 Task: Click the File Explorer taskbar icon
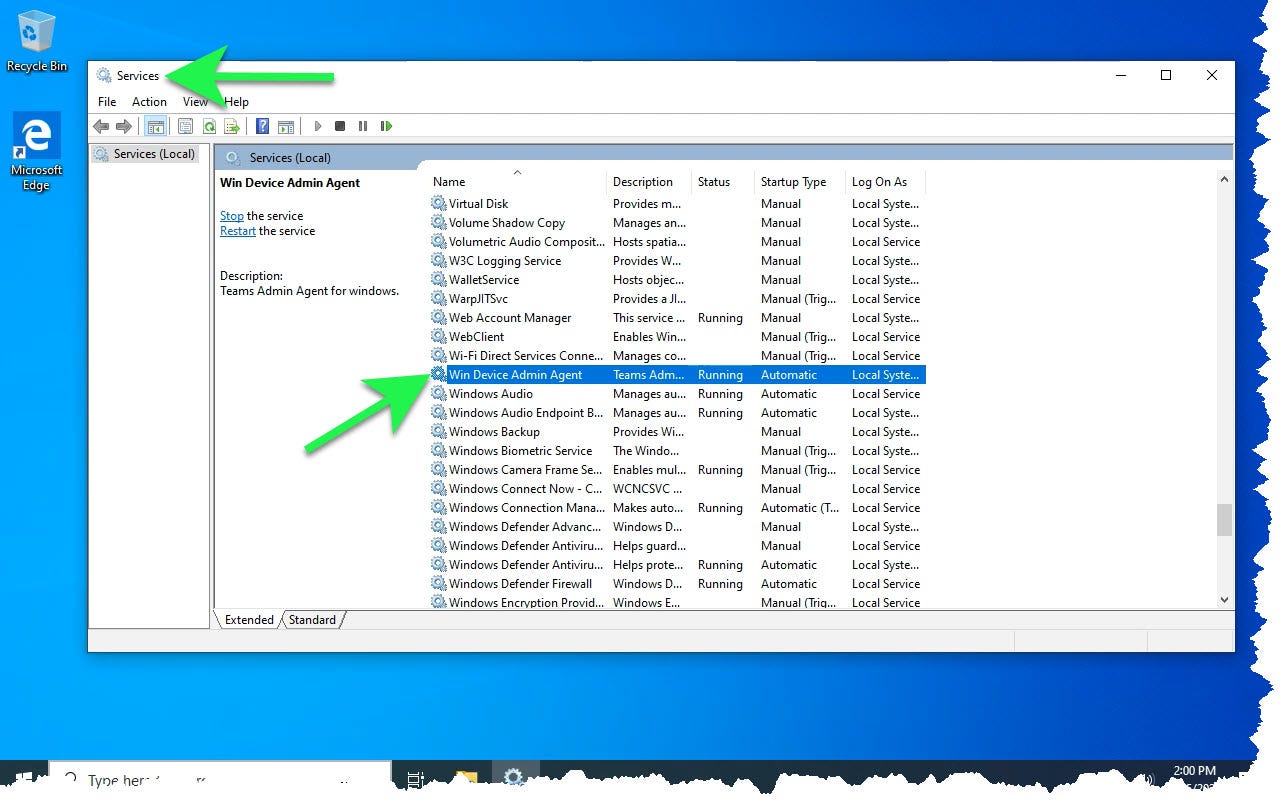point(466,777)
